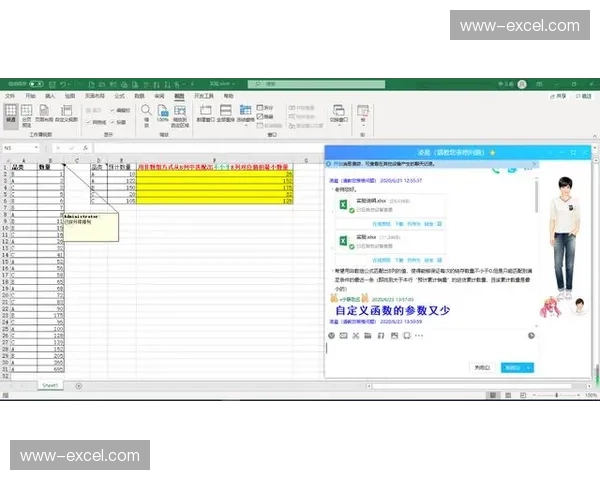Click the Hide (隐藏) window button
The width and height of the screenshot is (600, 480).
point(265,116)
